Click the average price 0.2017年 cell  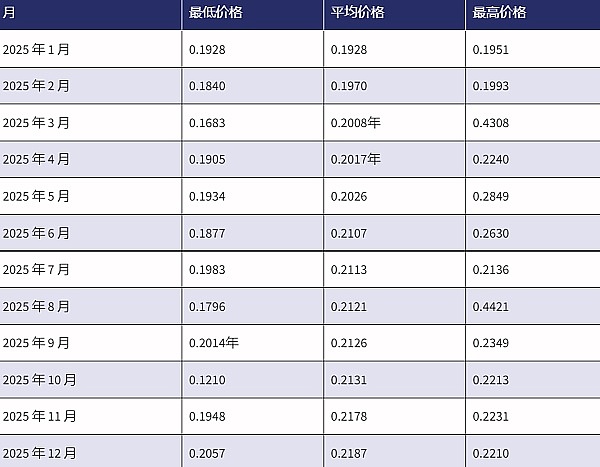[355, 160]
